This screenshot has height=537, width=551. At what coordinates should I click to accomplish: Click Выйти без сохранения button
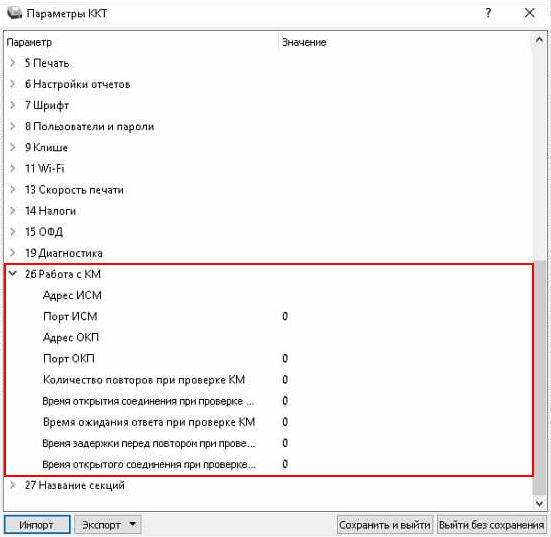click(491, 525)
